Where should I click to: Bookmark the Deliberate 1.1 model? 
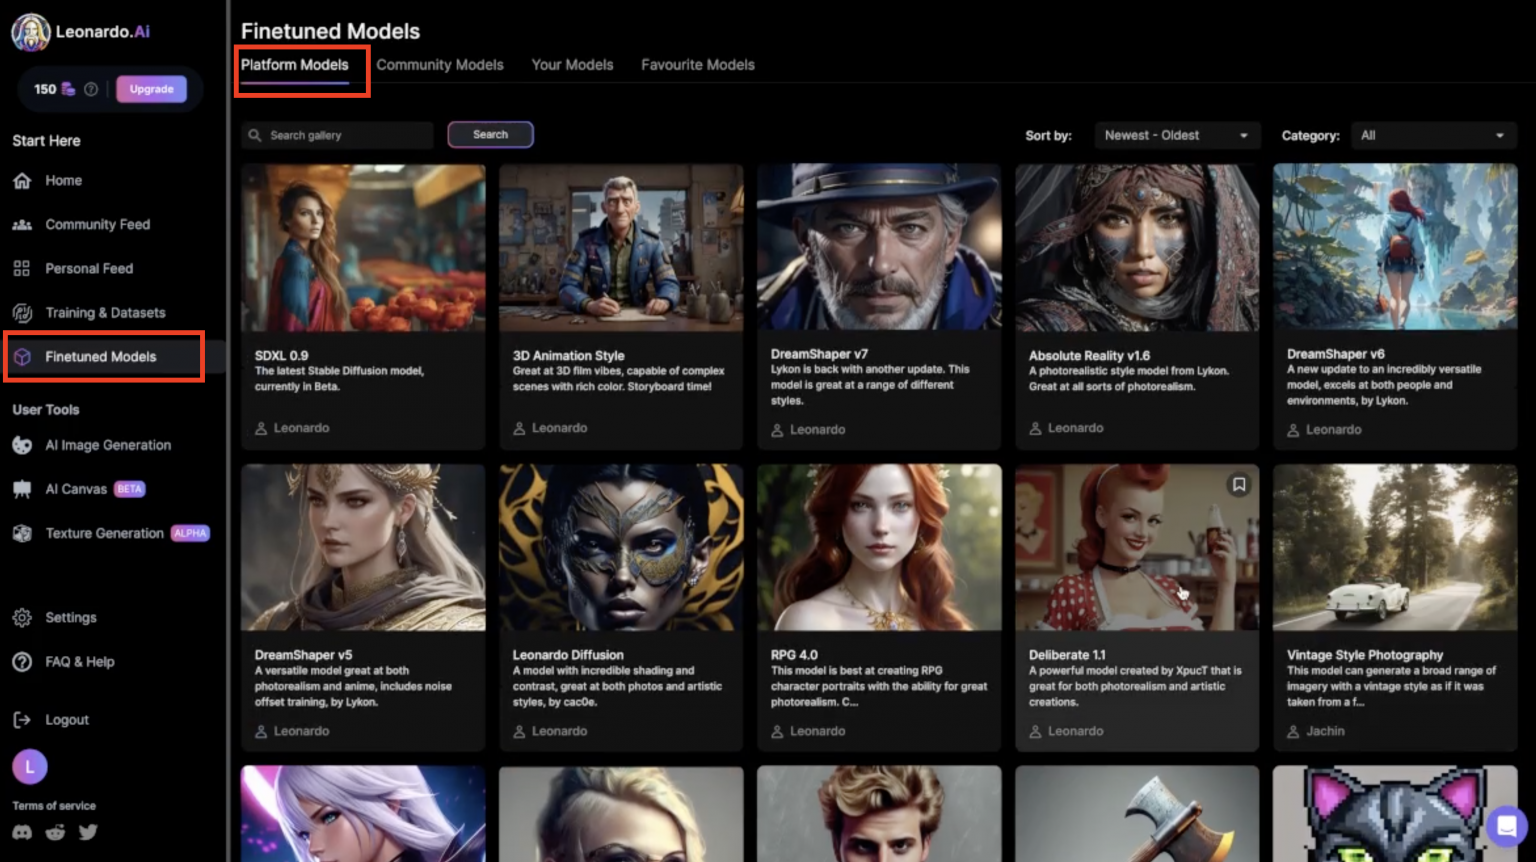pyautogui.click(x=1238, y=485)
